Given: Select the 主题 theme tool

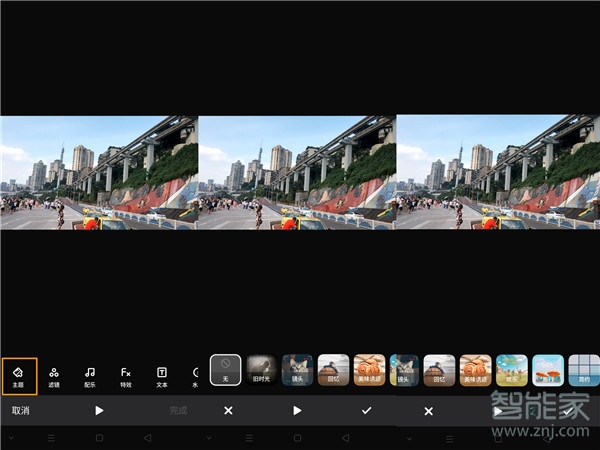Looking at the screenshot, I should click(19, 375).
